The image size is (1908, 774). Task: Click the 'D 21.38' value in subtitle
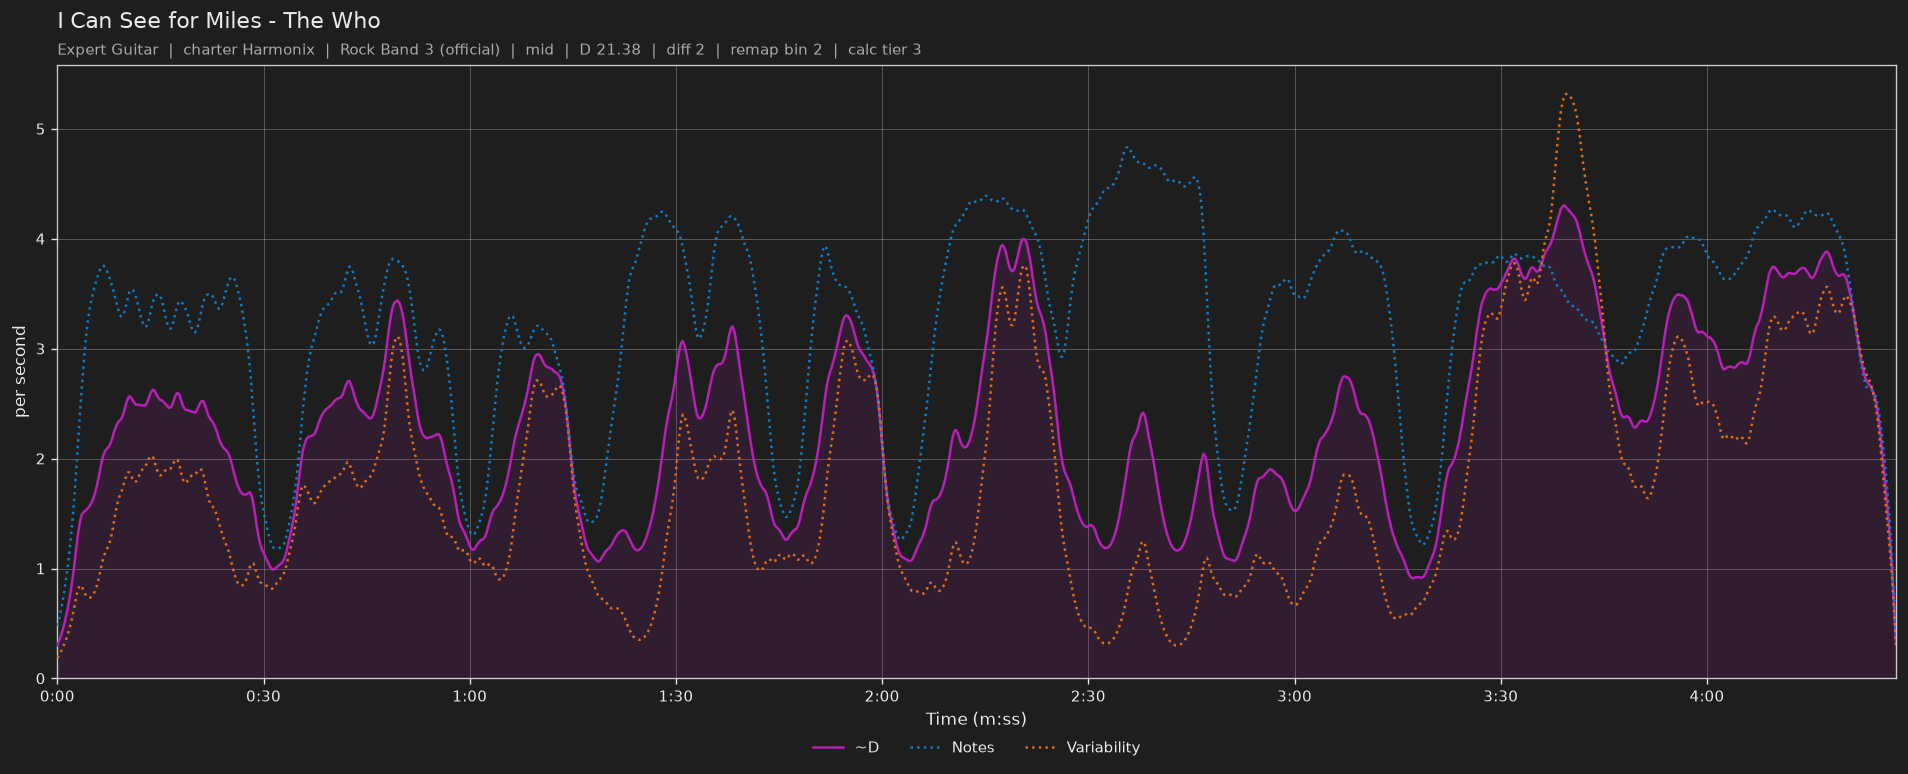point(610,50)
